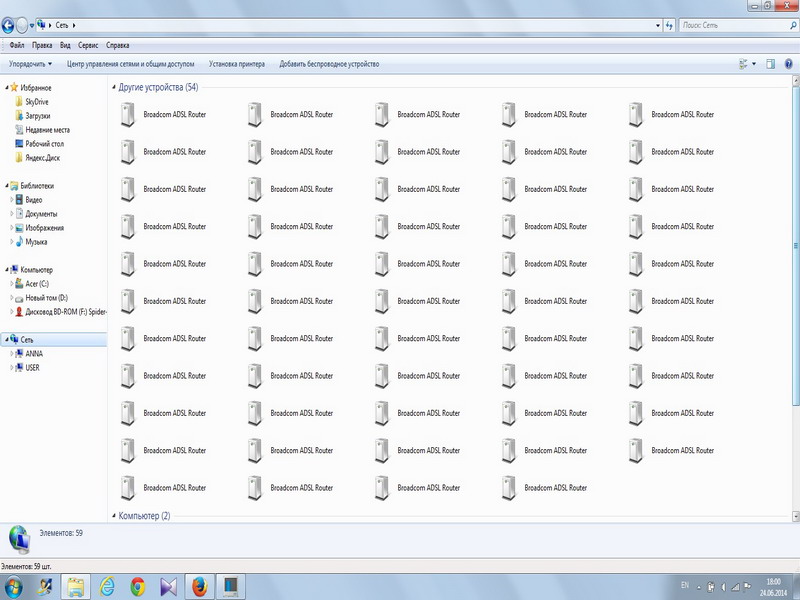Click Установка принтера
Image resolution: width=800 pixels, height=600 pixels.
237,64
